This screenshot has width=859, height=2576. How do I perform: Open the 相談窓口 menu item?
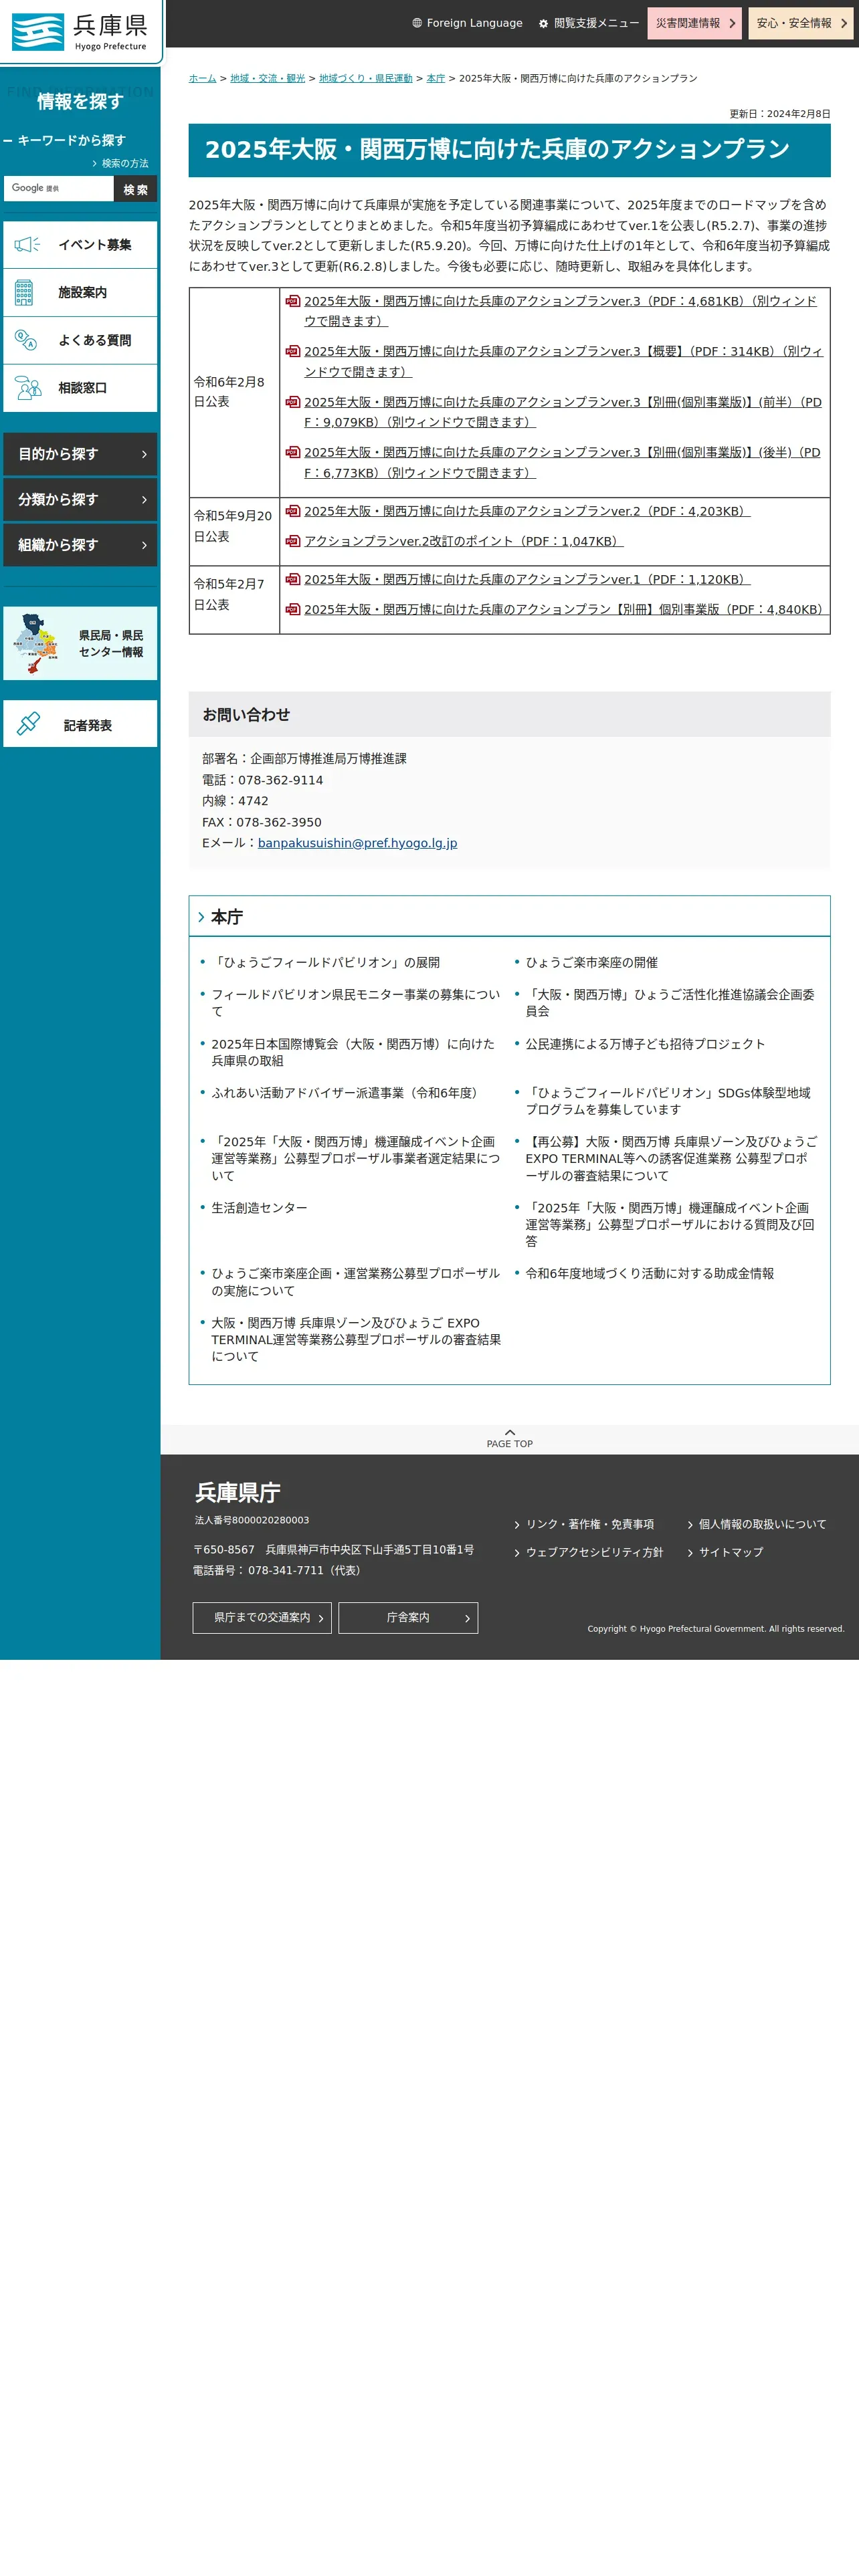(80, 388)
